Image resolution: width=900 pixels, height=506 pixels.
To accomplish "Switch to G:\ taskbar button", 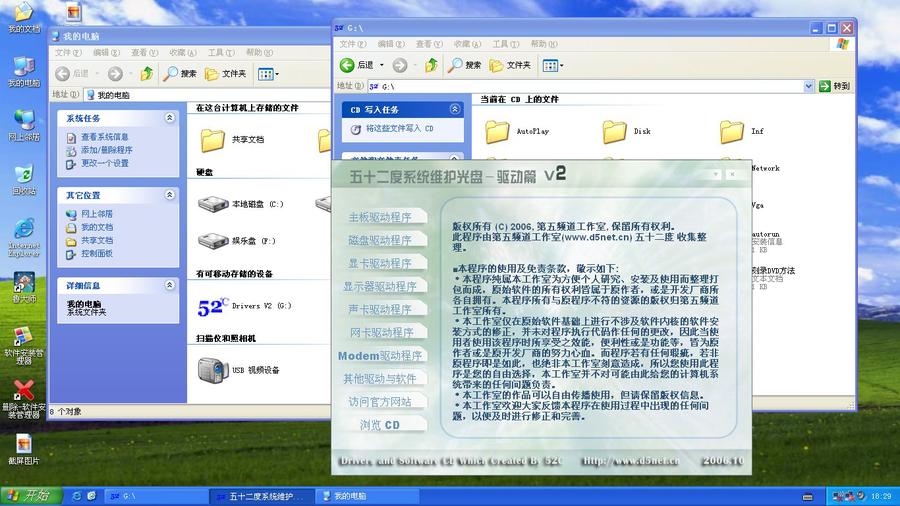I will click(156, 496).
